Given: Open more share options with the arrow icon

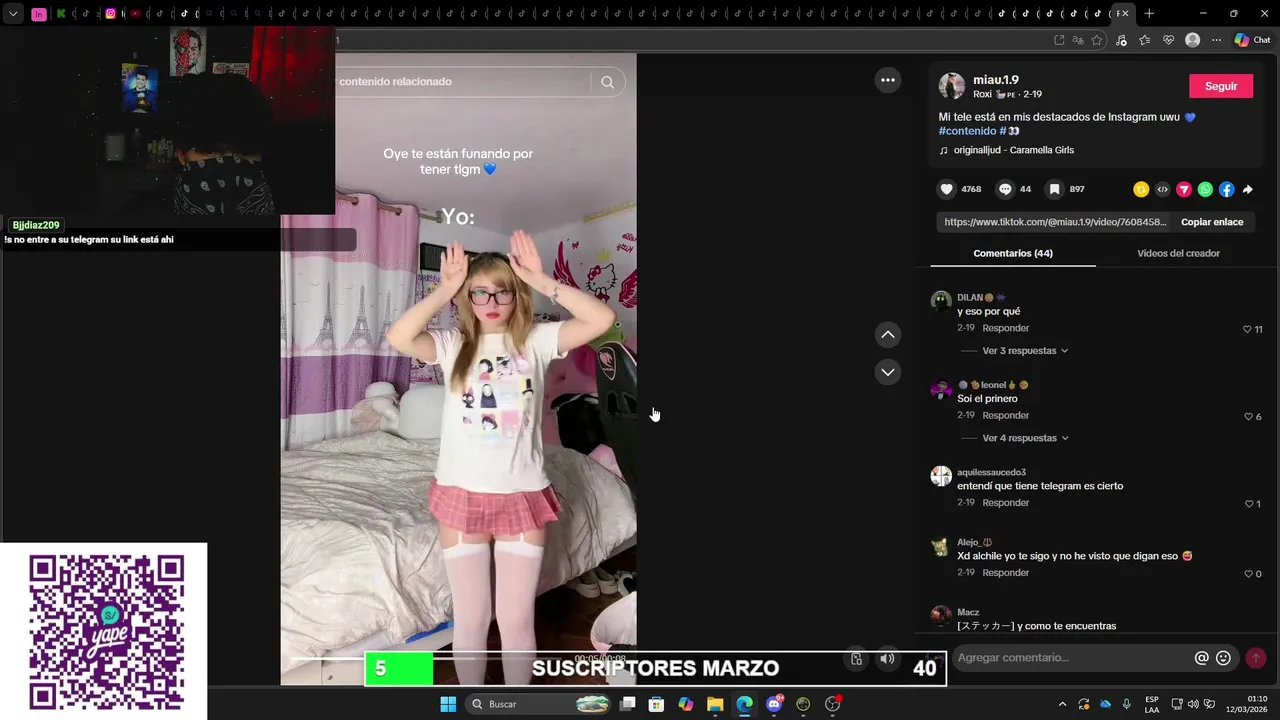Looking at the screenshot, I should [x=1248, y=189].
